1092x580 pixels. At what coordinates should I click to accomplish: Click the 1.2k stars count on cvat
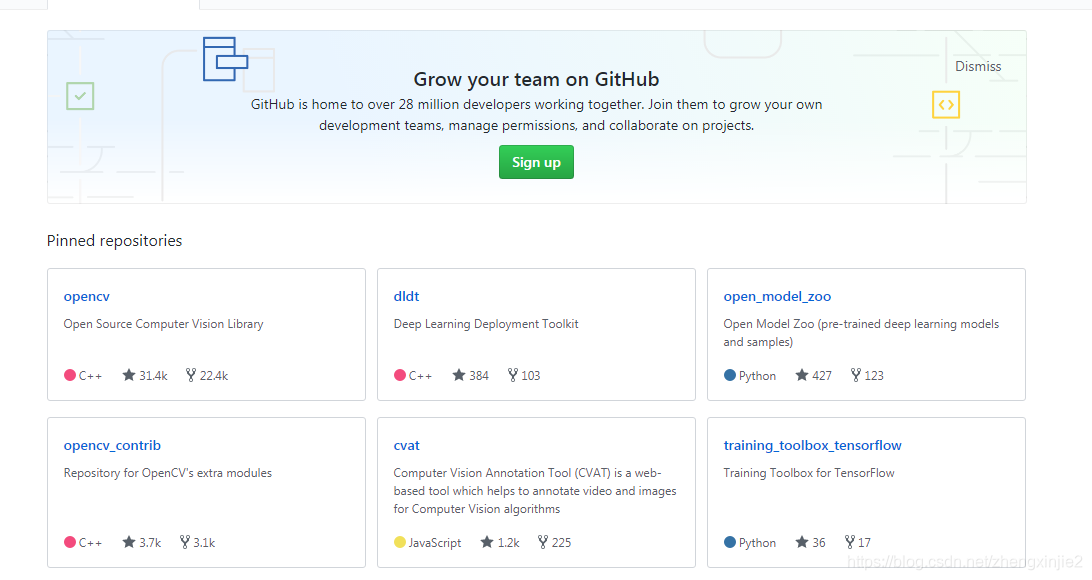click(x=508, y=543)
